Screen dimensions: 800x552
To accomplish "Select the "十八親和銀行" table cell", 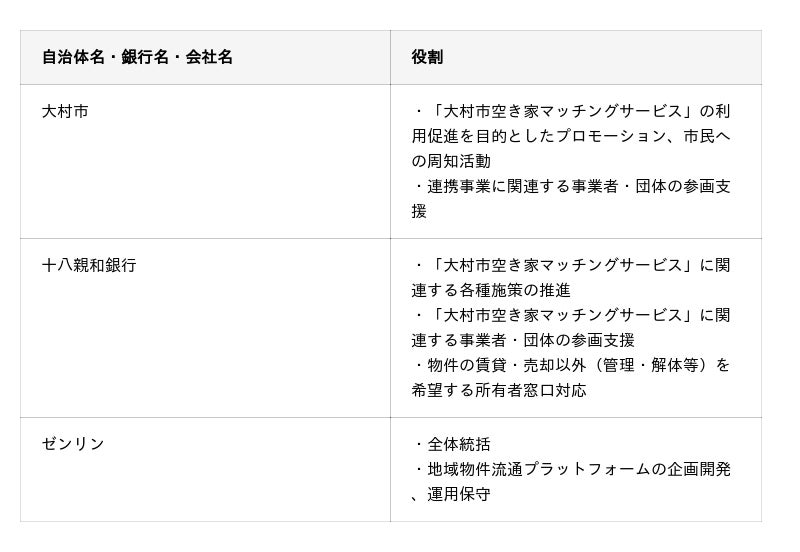I will pyautogui.click(x=89, y=265).
